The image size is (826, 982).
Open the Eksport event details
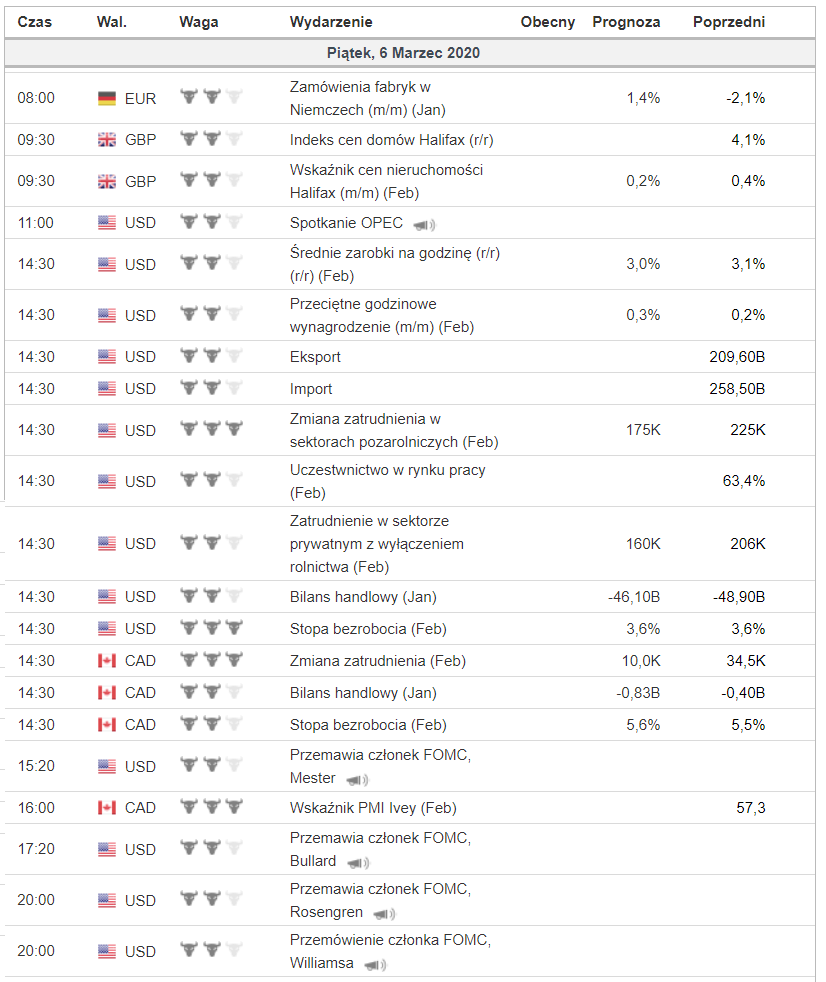click(x=315, y=356)
